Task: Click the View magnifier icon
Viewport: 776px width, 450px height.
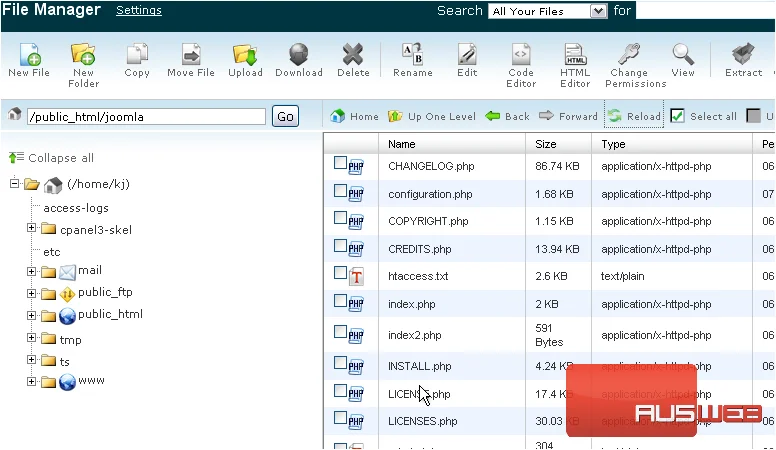Action: pyautogui.click(x=683, y=54)
